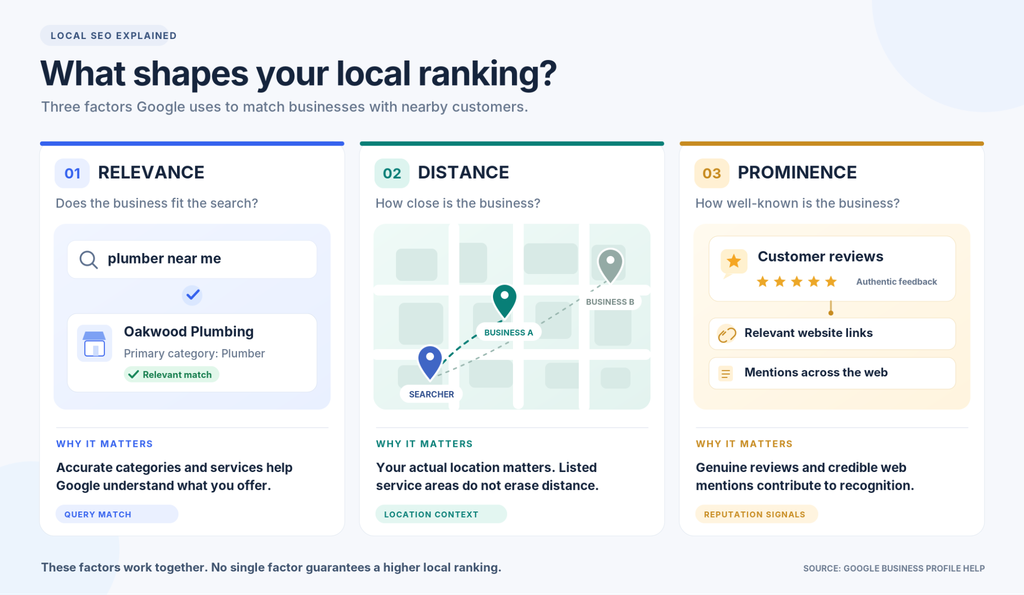Viewport: 1024px width, 595px height.
Task: Click the 'PROMINENCE' card title
Action: click(x=797, y=172)
